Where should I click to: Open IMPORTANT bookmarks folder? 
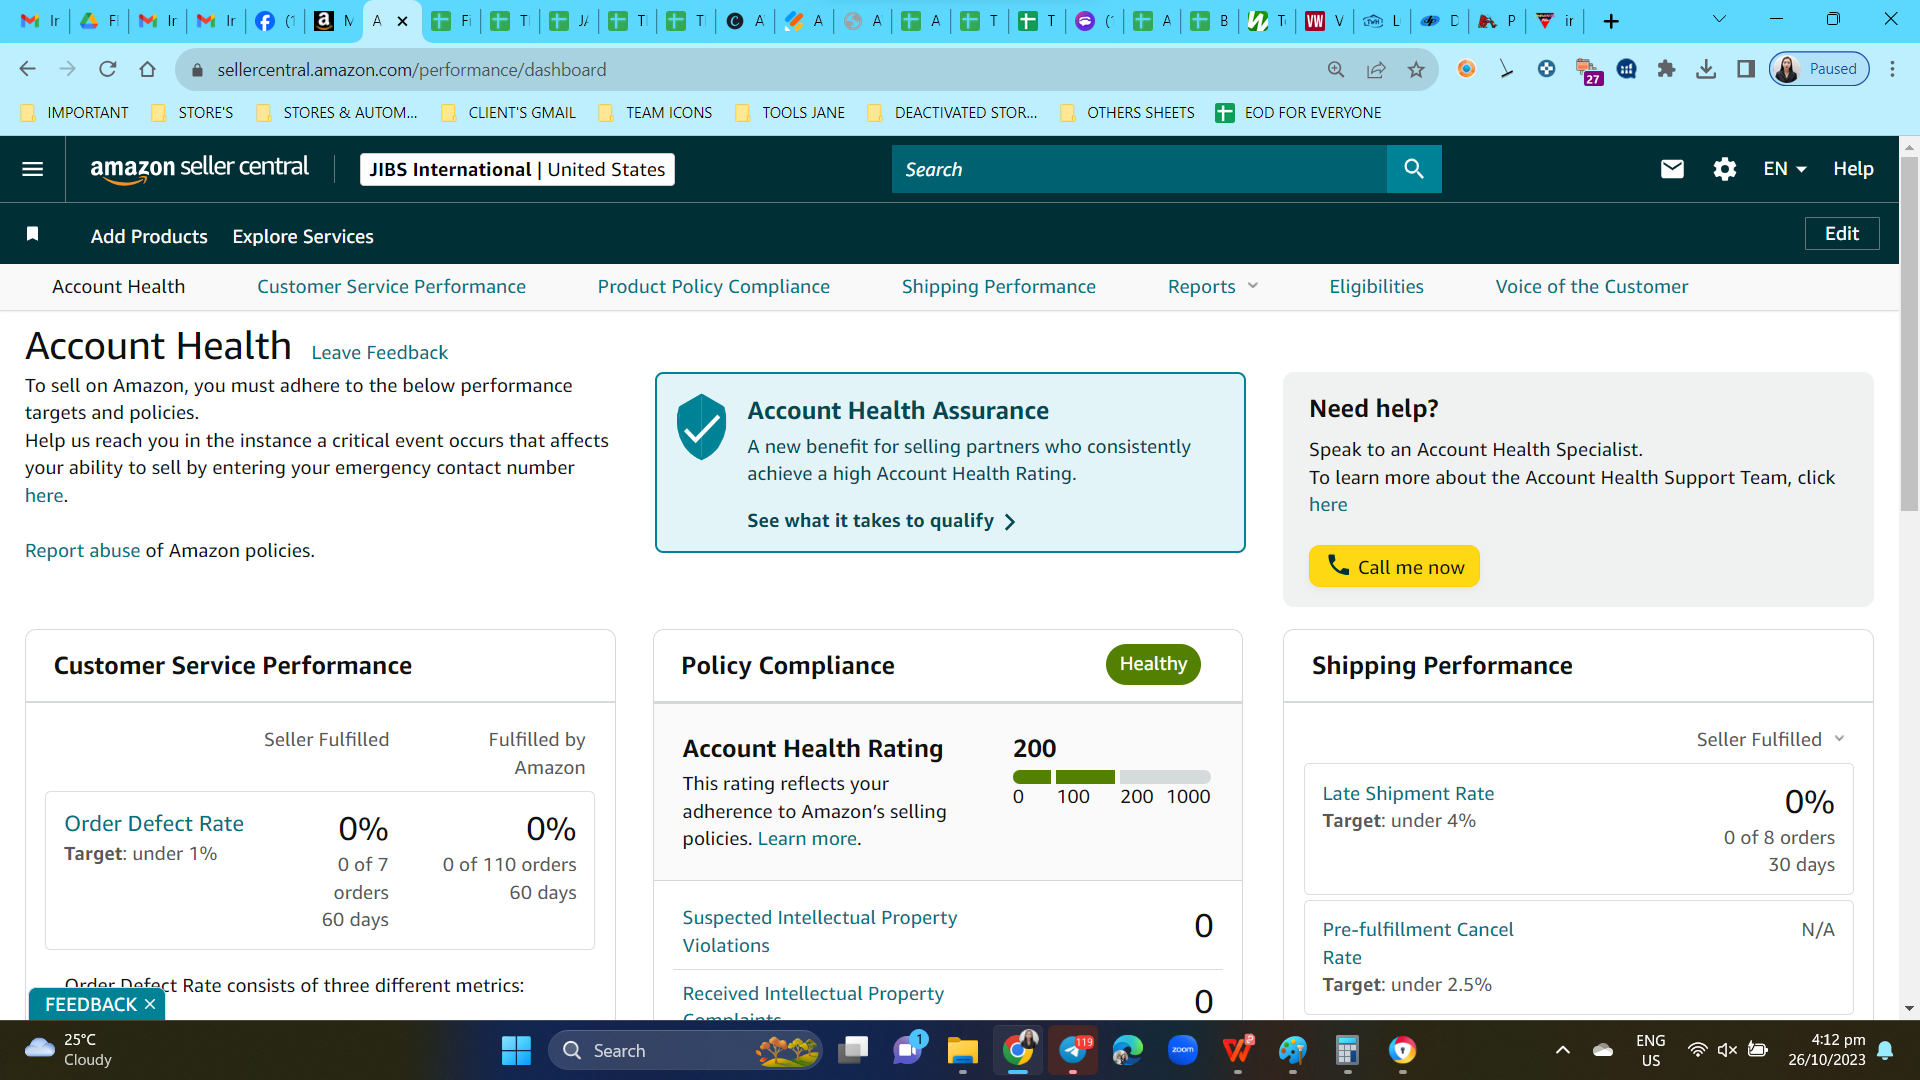point(75,113)
